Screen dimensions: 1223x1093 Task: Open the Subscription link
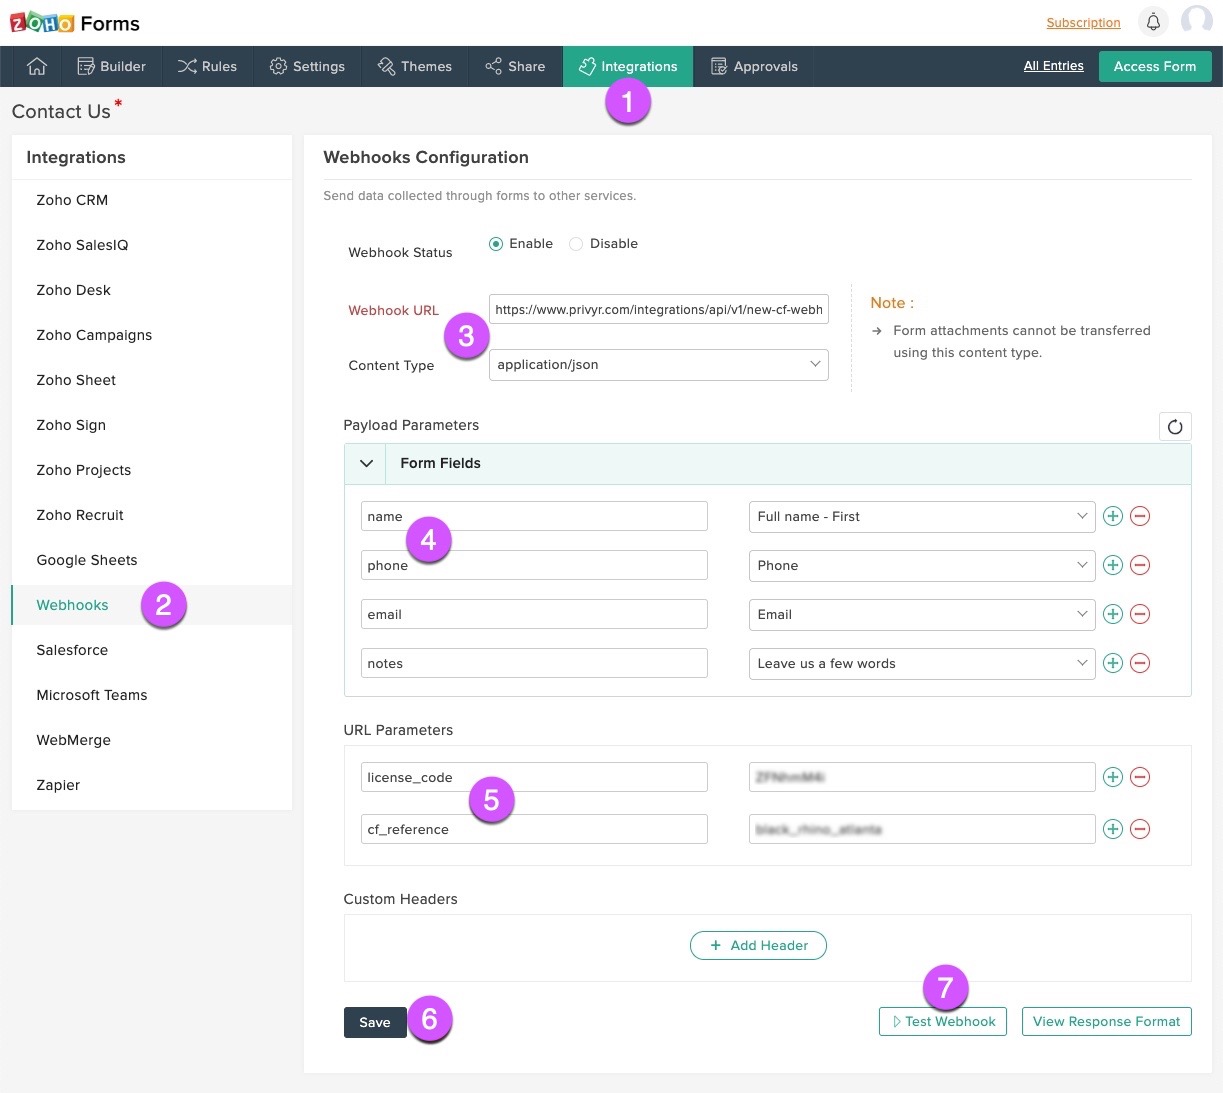[1083, 21]
